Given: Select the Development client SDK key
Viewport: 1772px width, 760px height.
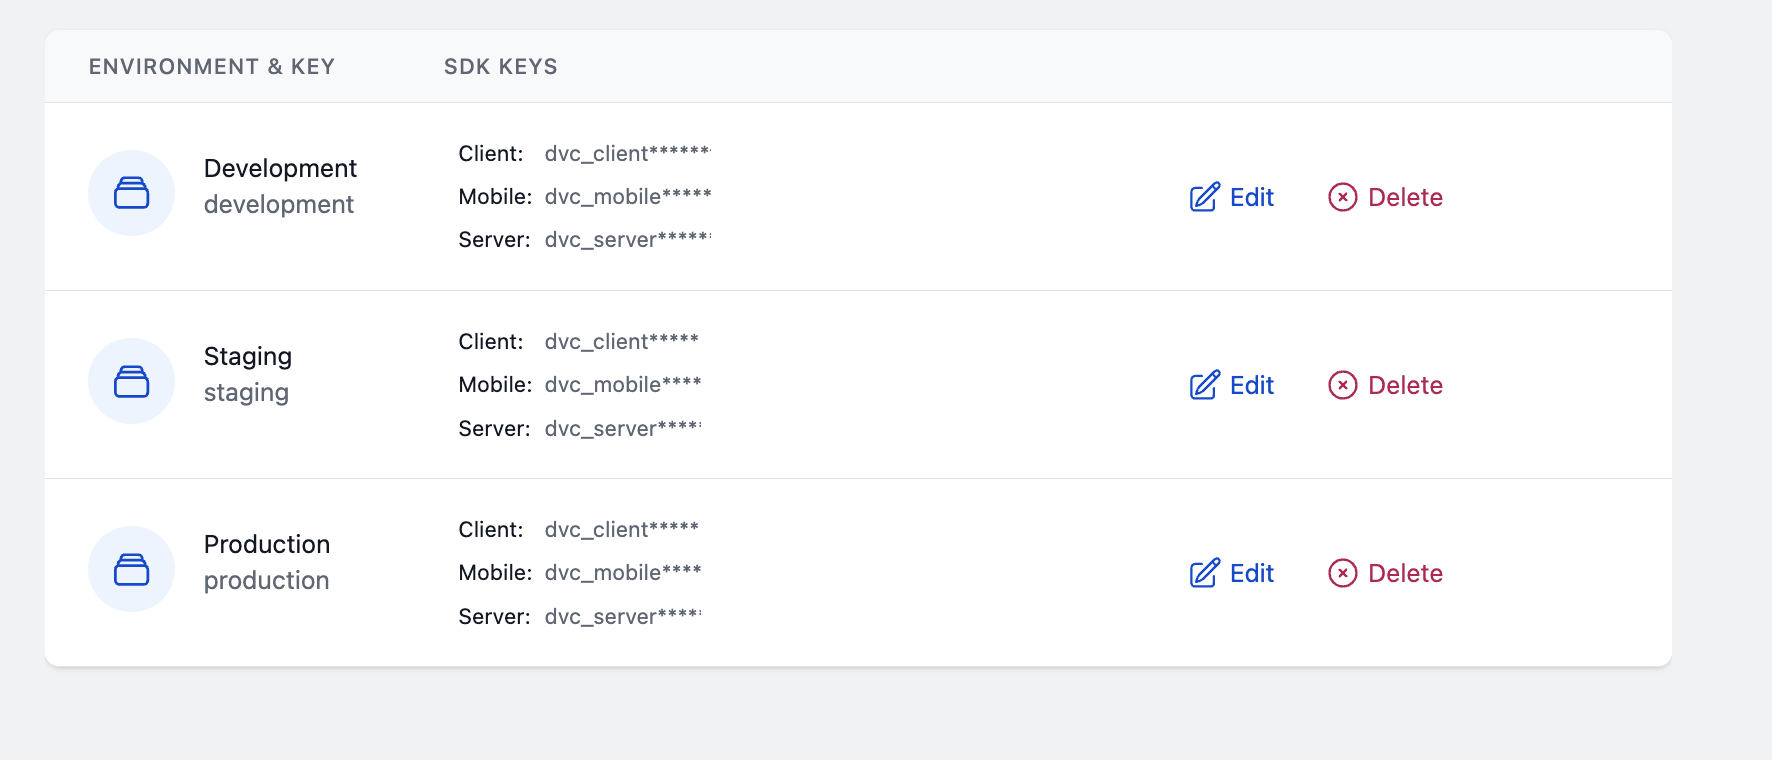Looking at the screenshot, I should point(627,154).
